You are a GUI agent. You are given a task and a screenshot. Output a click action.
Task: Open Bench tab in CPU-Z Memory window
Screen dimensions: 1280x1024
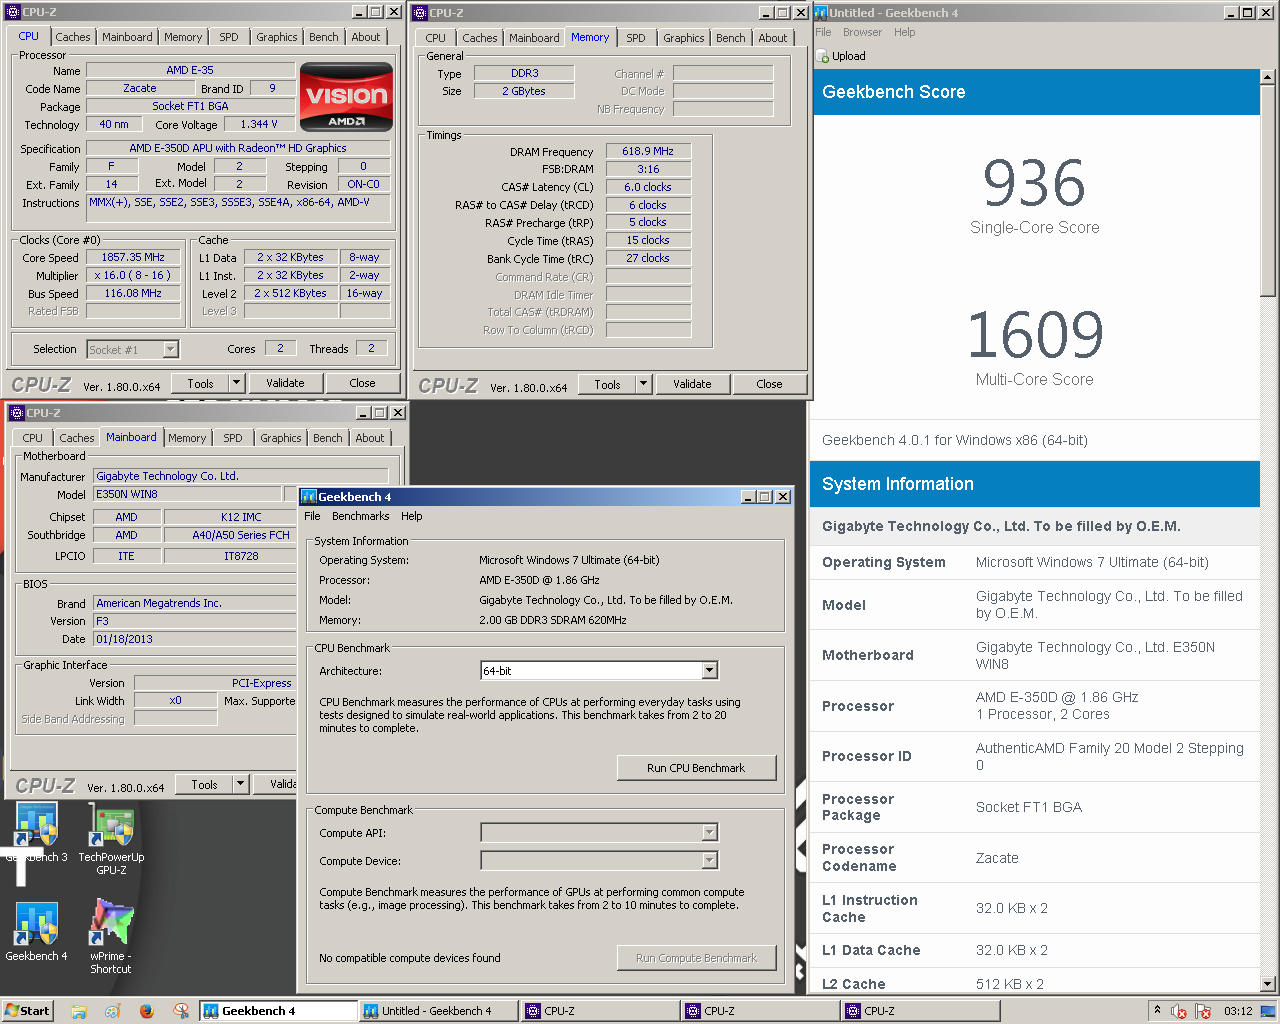(x=731, y=38)
